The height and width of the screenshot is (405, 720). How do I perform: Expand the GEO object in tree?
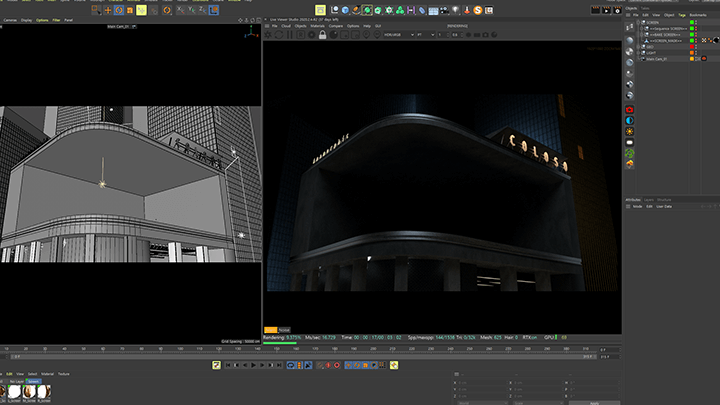point(638,47)
